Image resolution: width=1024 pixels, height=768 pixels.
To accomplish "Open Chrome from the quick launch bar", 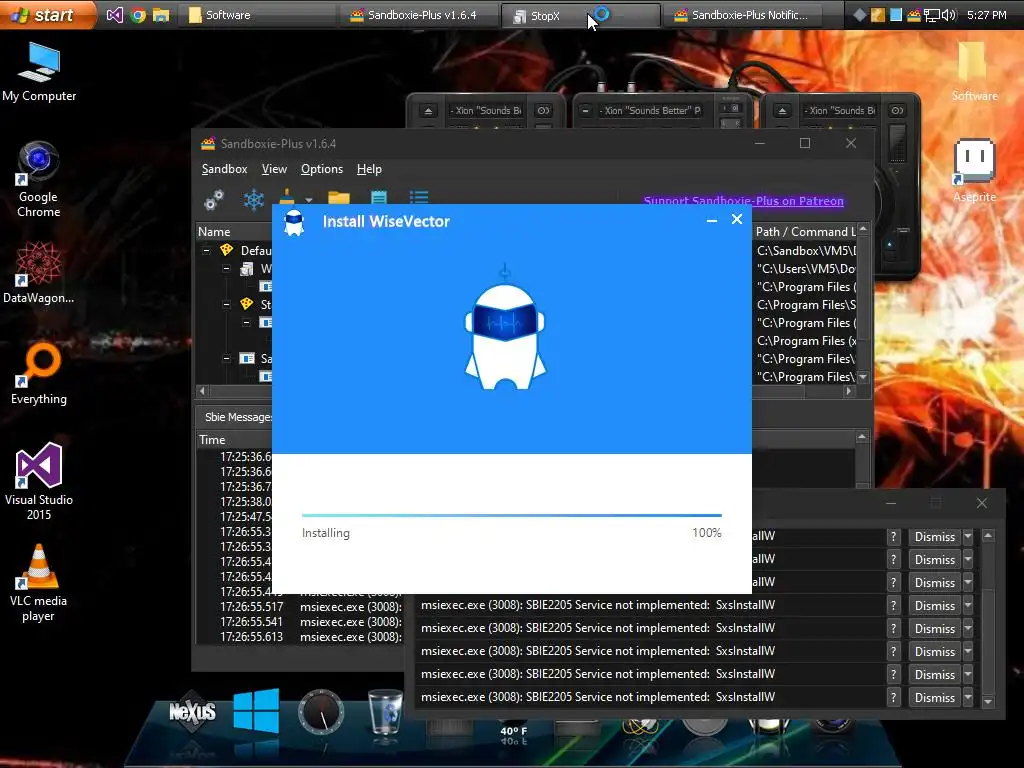I will point(138,15).
